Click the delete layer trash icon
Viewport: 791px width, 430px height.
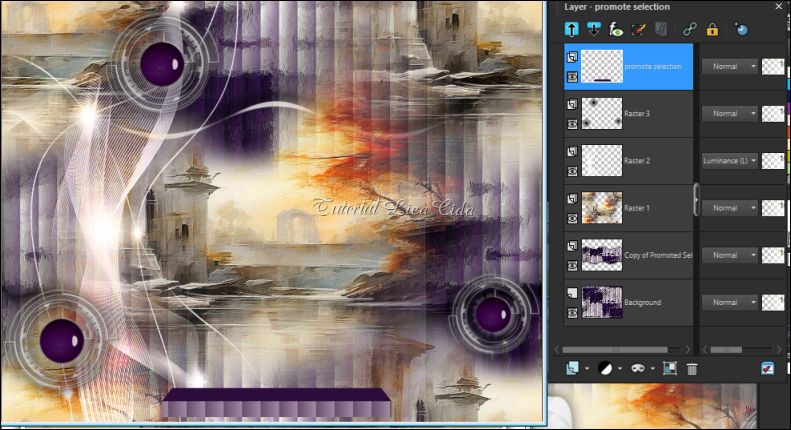point(692,369)
